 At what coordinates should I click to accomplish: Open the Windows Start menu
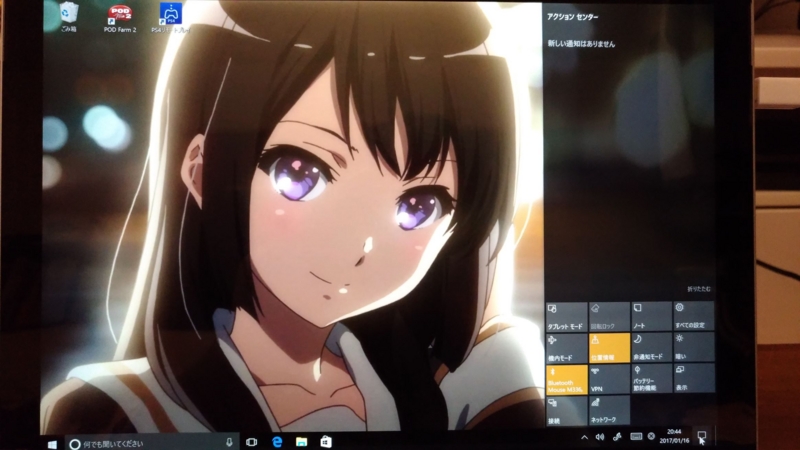[x=52, y=444]
